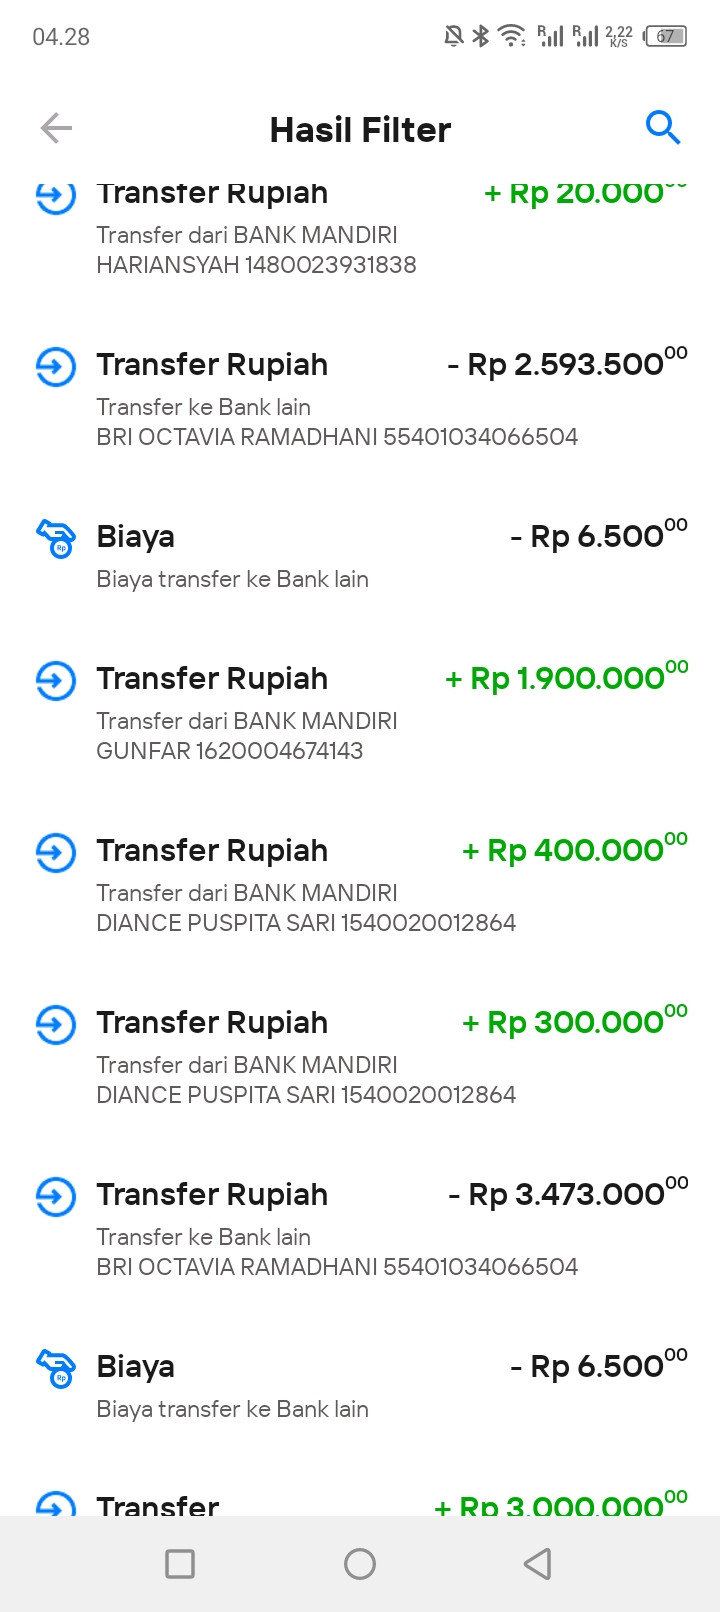Image resolution: width=720 pixels, height=1612 pixels.
Task: Tap transfer icon beside Rp 3.473.000 entry
Action: coord(56,1196)
